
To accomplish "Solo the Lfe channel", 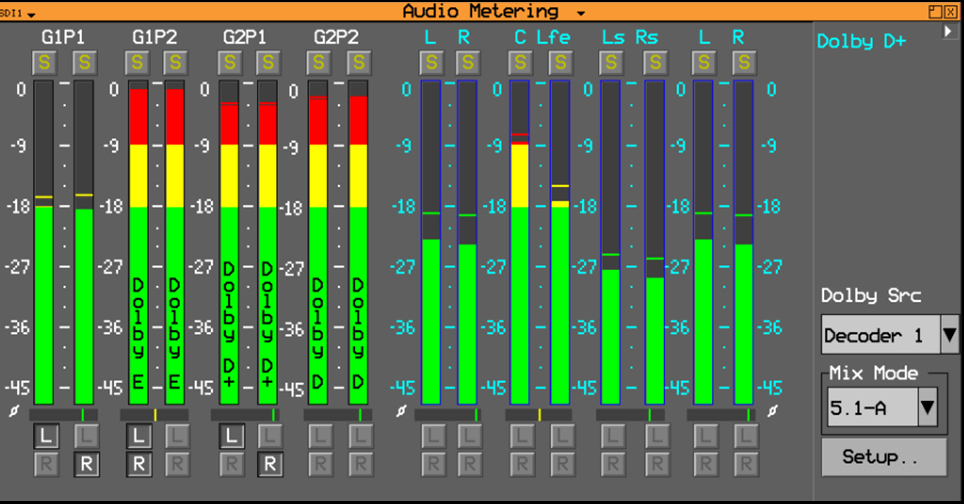I will pos(560,62).
